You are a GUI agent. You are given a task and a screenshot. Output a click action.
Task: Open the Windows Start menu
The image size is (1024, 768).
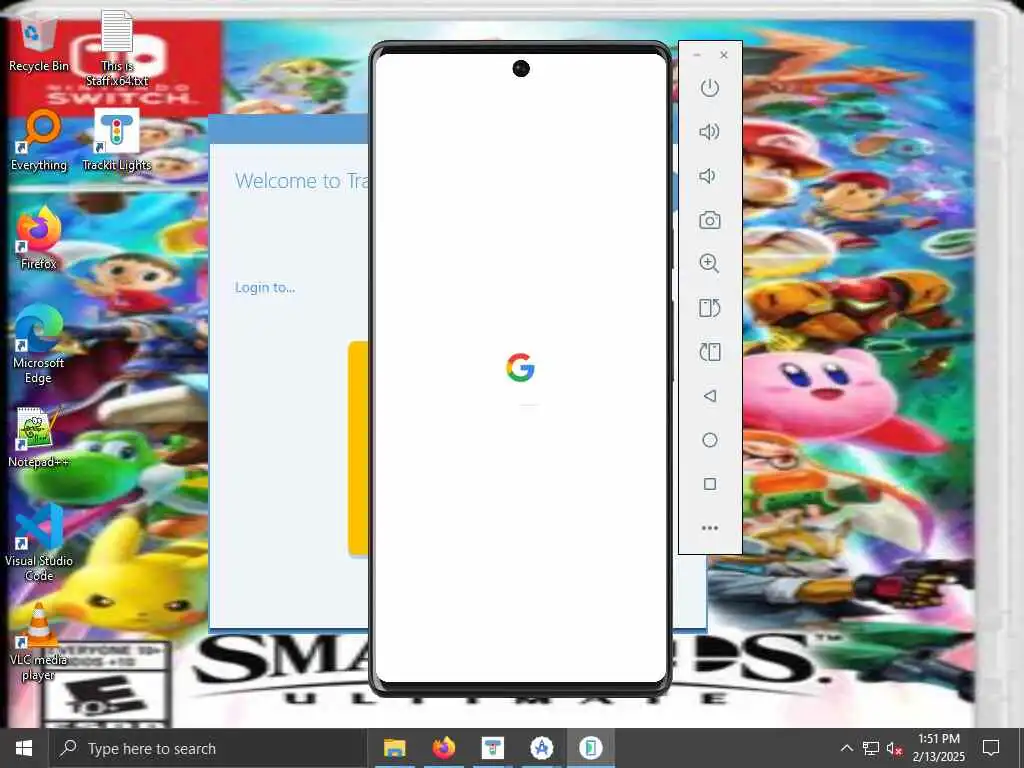24,748
